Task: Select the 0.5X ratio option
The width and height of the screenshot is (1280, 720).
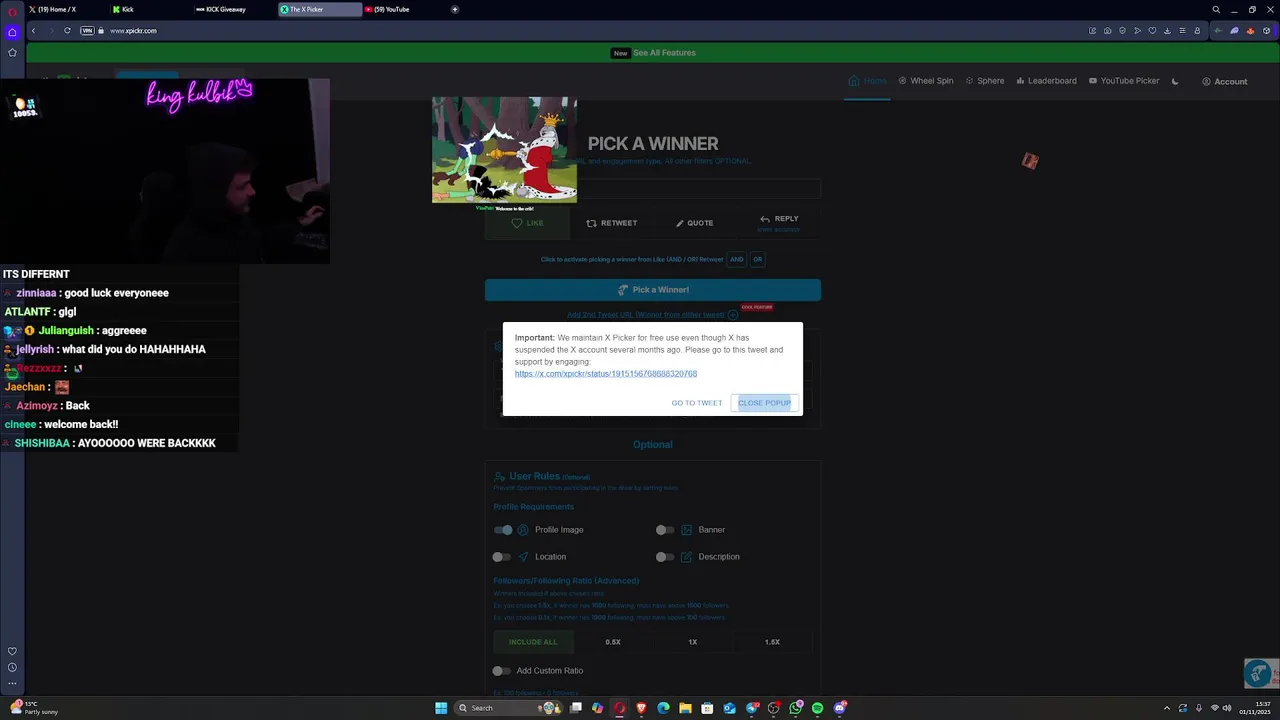Action: (613, 642)
